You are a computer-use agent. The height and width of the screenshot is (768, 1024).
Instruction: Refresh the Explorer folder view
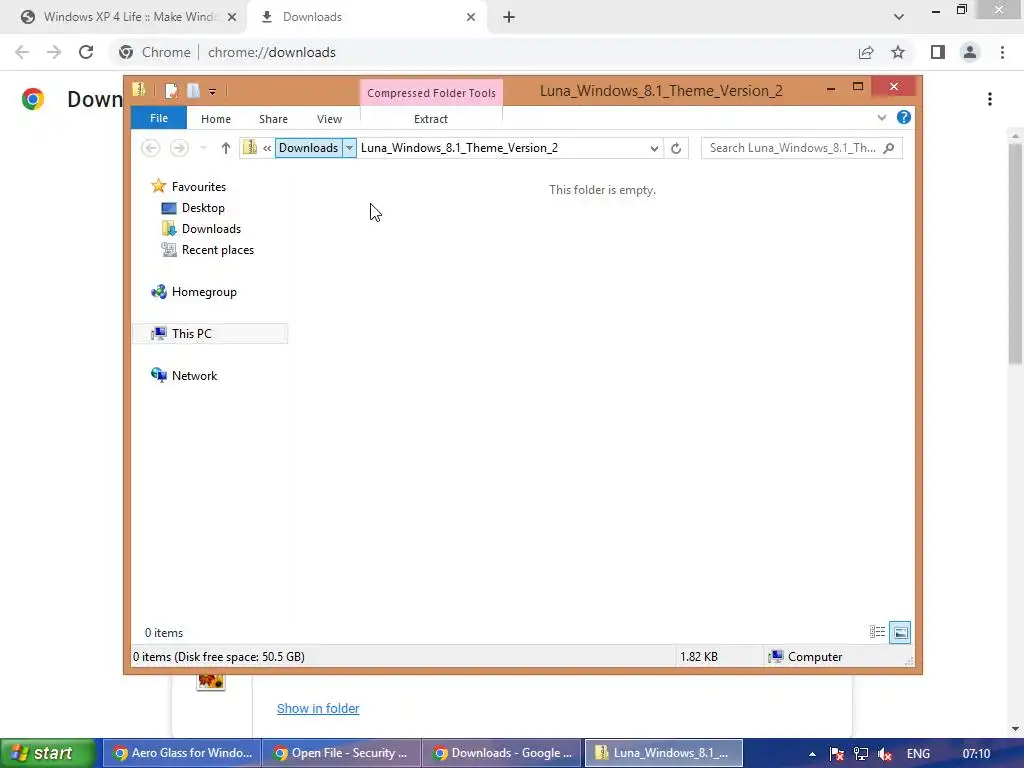[676, 148]
